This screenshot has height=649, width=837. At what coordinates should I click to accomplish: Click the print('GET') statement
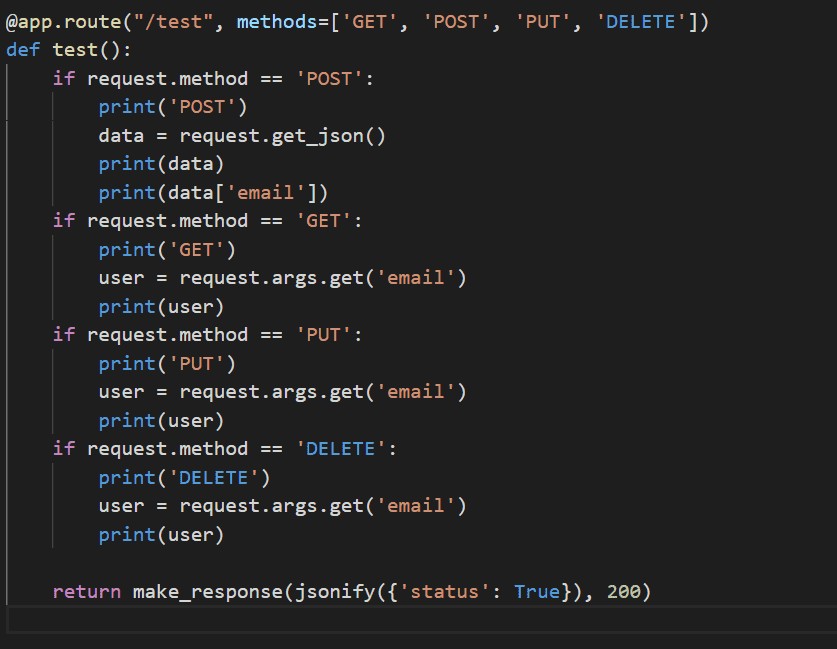pyautogui.click(x=167, y=250)
